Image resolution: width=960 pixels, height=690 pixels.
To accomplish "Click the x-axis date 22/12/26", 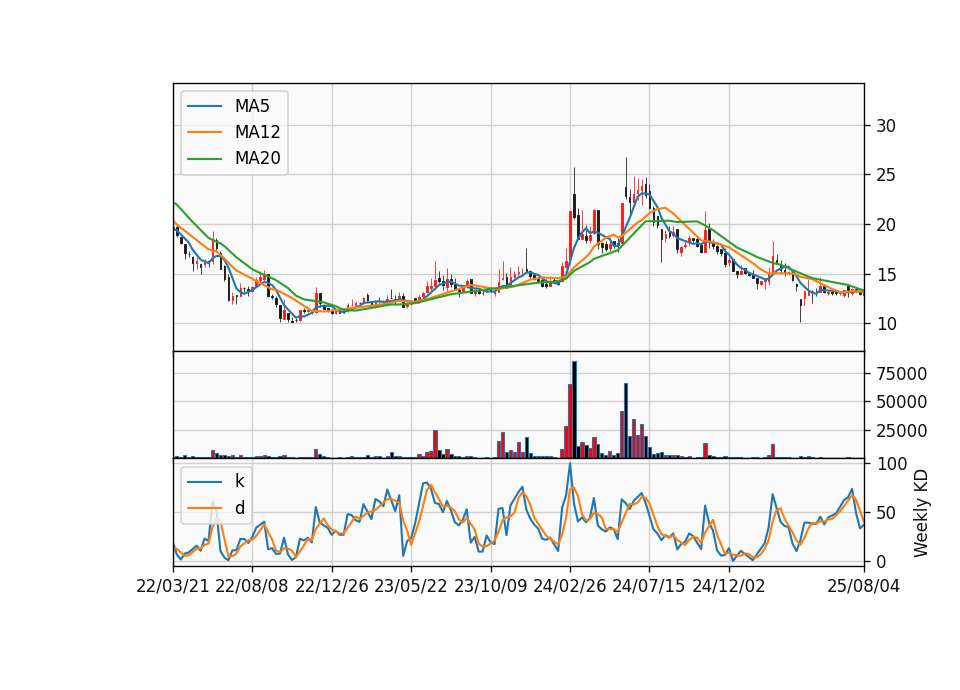I will click(x=332, y=587).
